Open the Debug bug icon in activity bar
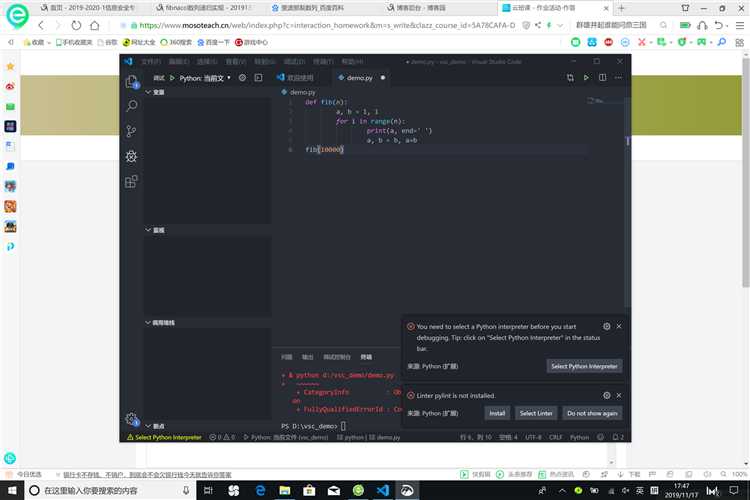The image size is (750, 500). (x=131, y=156)
